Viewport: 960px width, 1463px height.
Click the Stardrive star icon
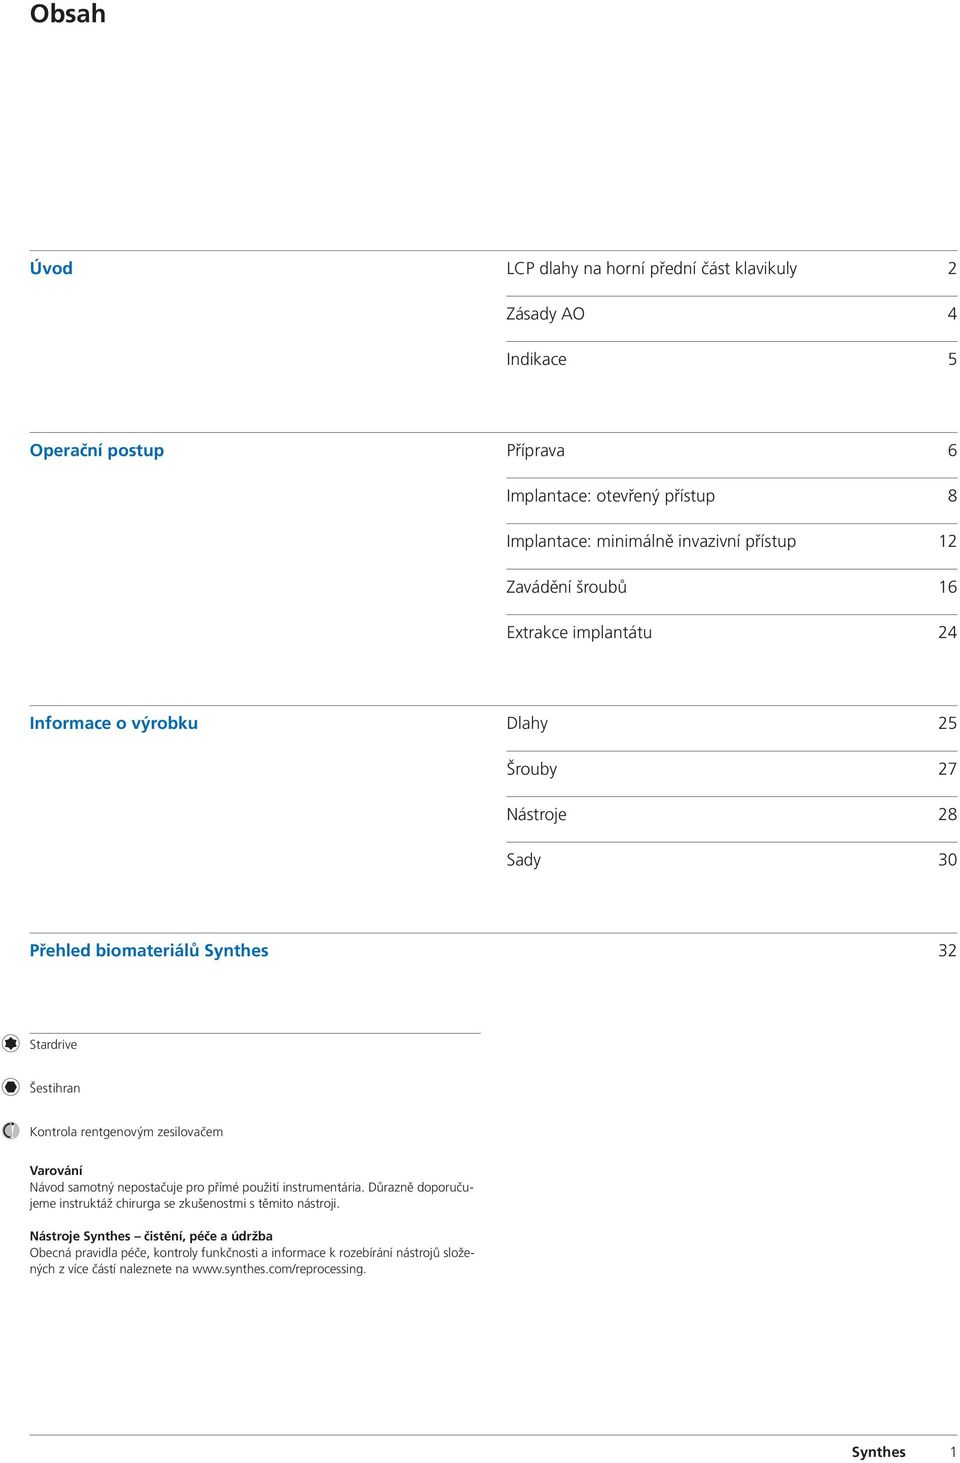(x=11, y=1043)
